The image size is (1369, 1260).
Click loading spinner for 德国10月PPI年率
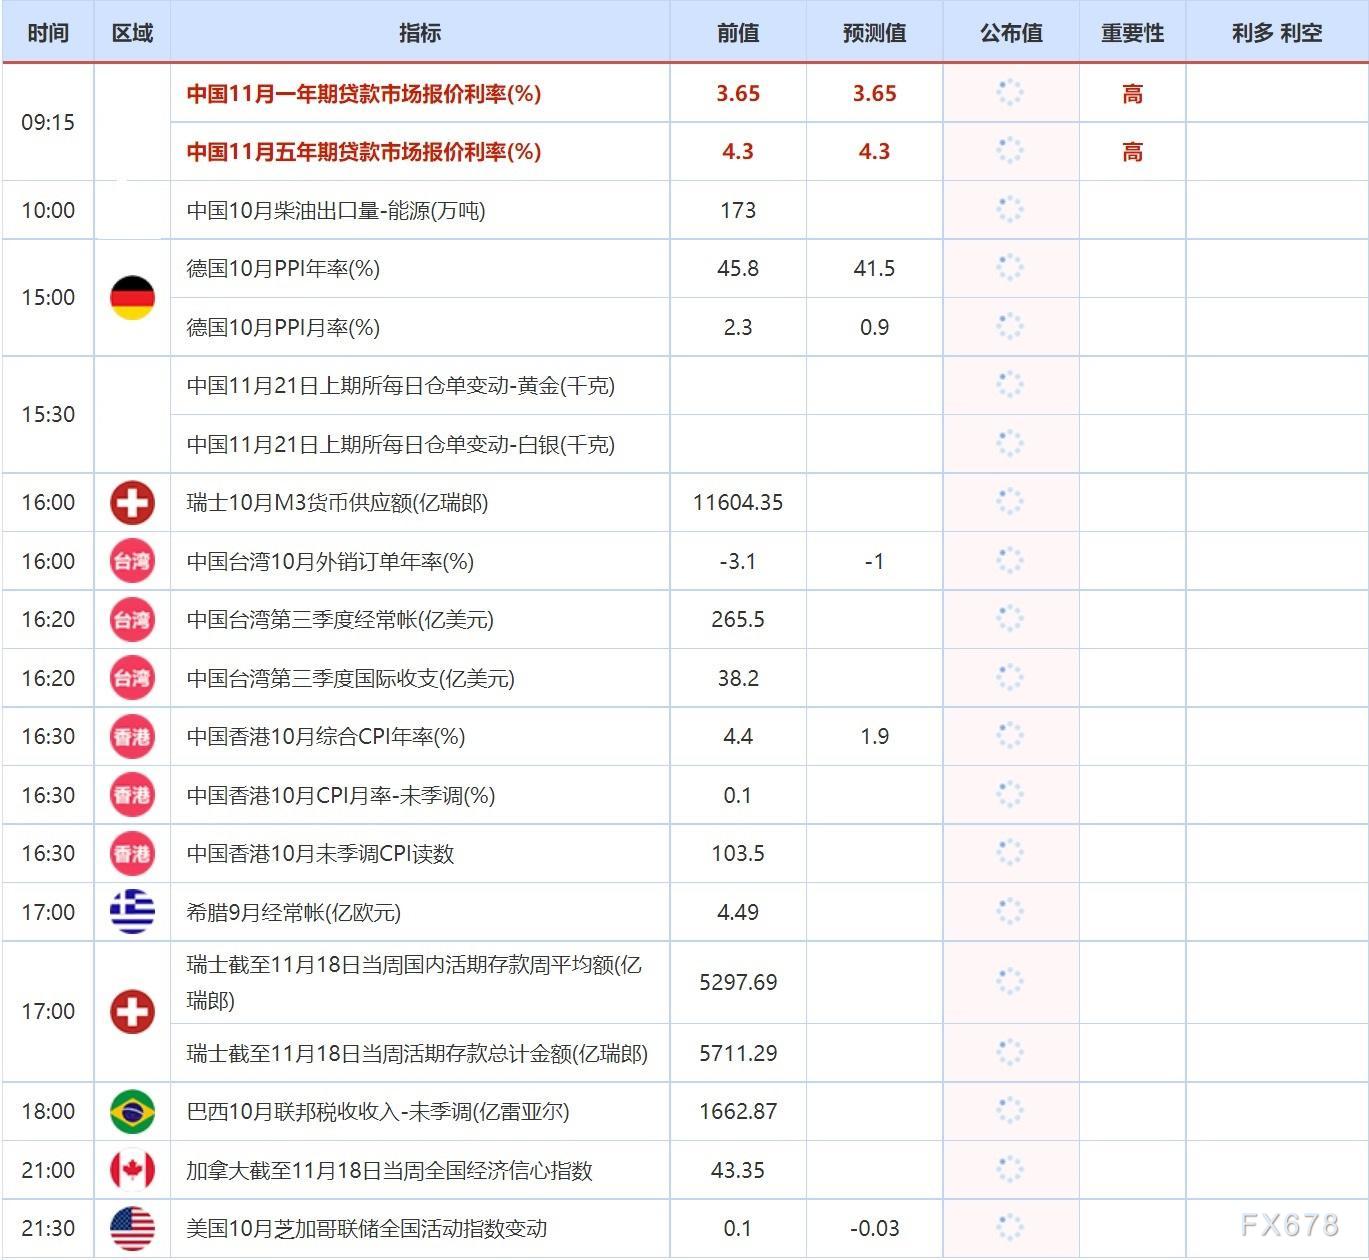(1010, 268)
